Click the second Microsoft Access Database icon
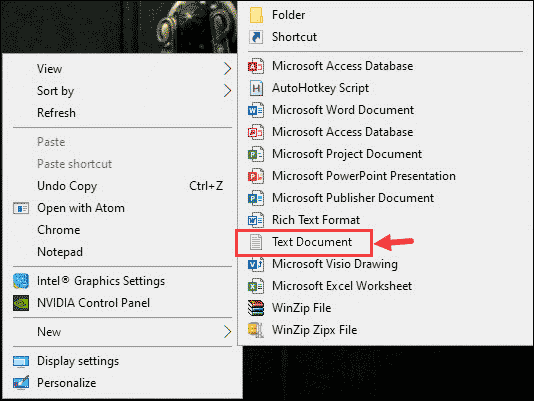The height and width of the screenshot is (401, 534). coord(256,132)
